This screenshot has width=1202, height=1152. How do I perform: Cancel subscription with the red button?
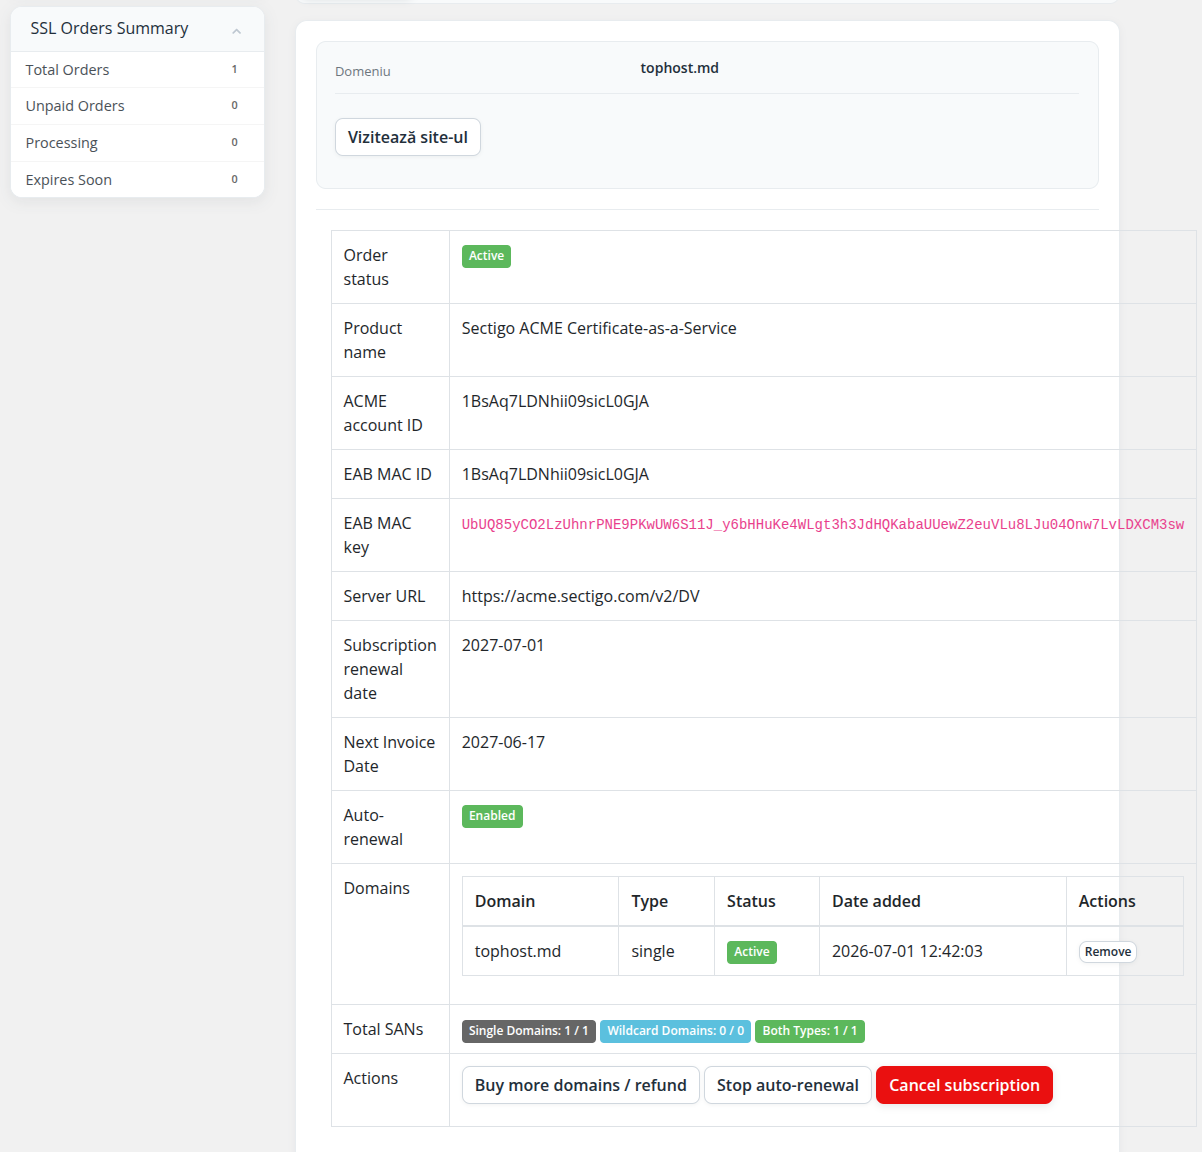(x=964, y=1085)
